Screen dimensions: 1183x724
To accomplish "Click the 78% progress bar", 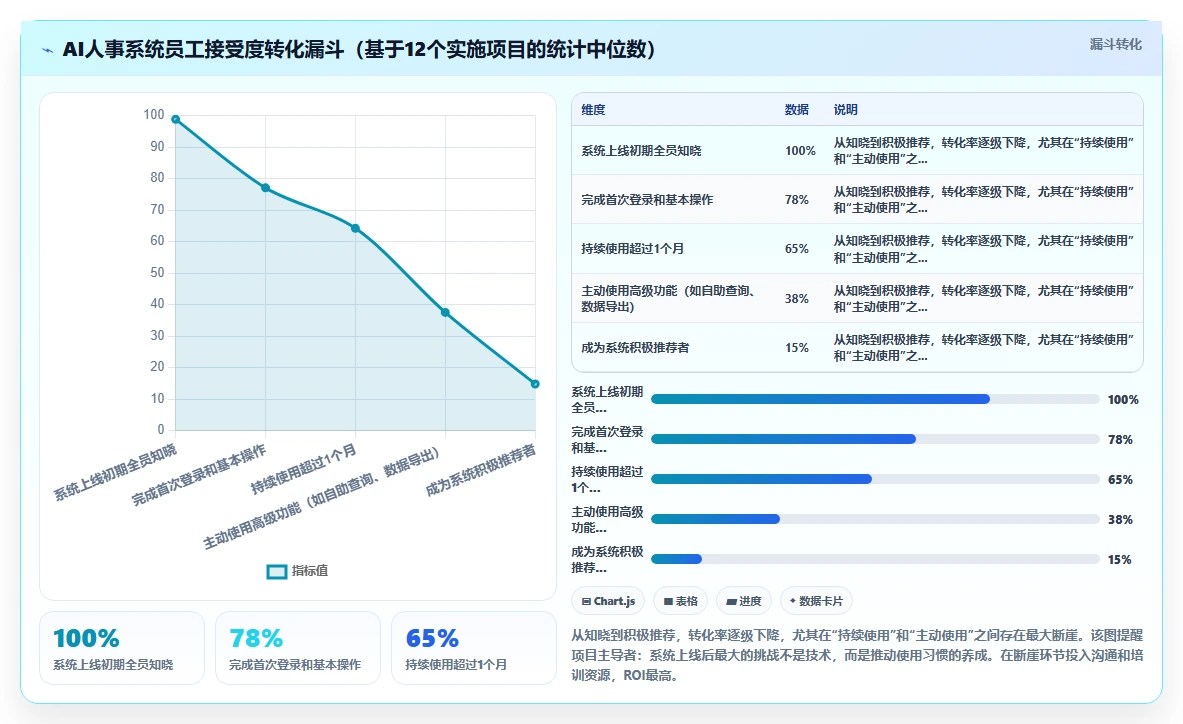I will (875, 439).
